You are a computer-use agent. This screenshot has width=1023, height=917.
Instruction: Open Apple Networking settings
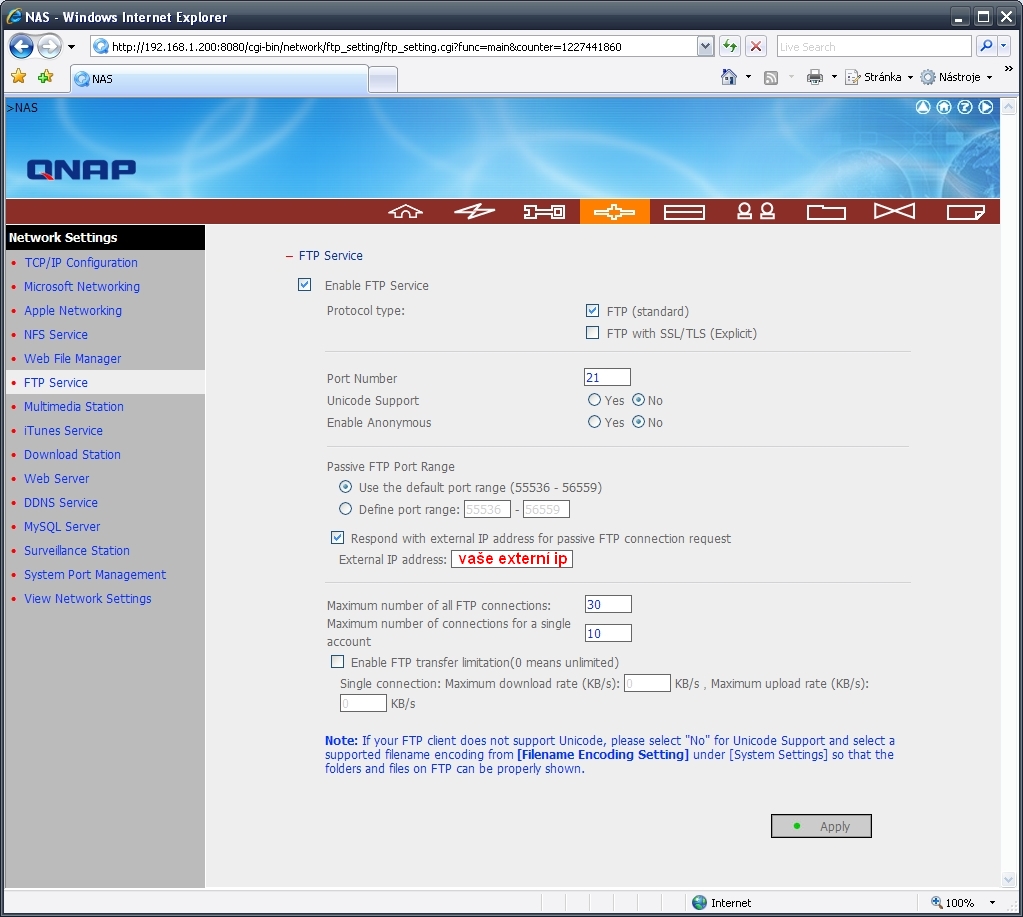pos(73,310)
